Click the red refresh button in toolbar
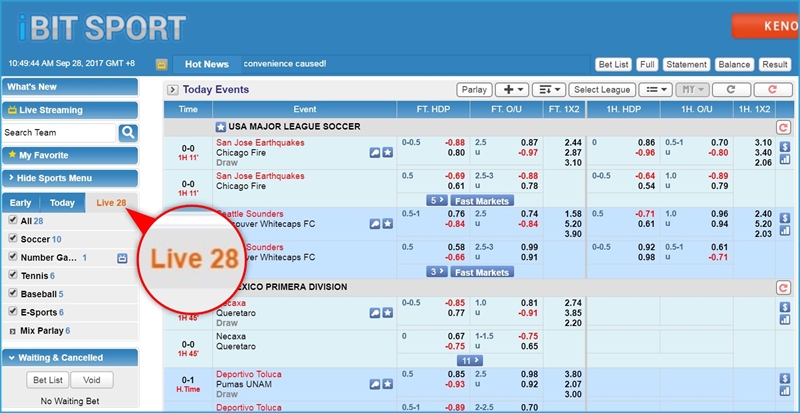 click(766, 89)
